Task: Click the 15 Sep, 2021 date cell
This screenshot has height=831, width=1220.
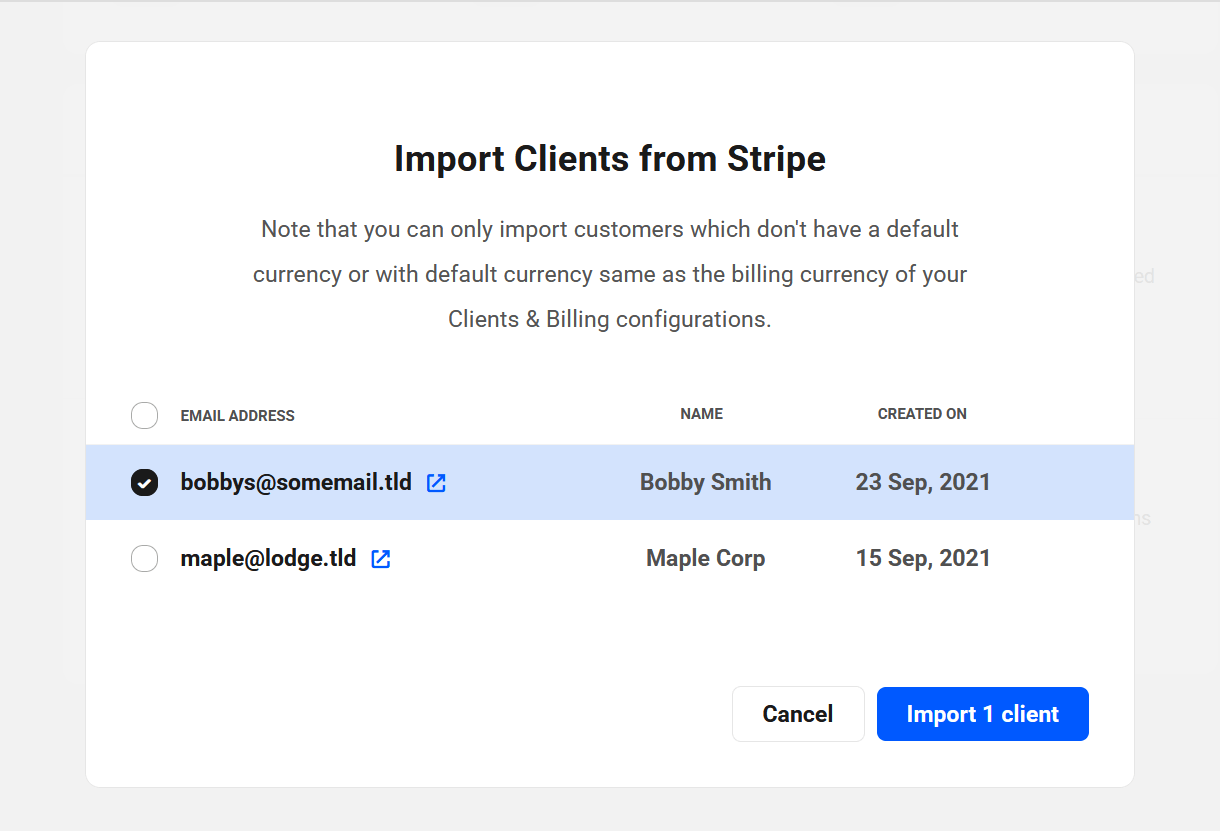Action: tap(923, 558)
